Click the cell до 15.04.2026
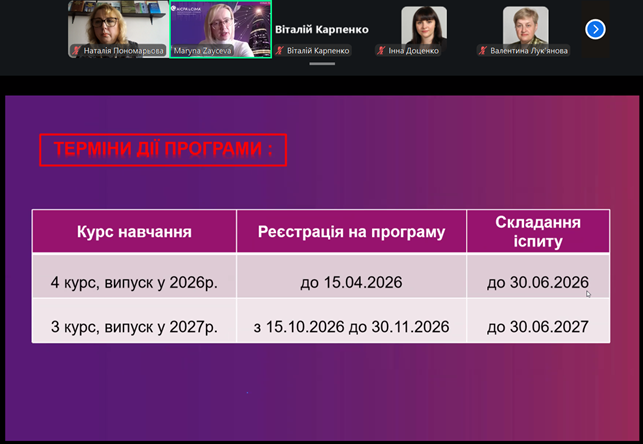Image resolution: width=643 pixels, height=444 pixels. click(x=351, y=283)
